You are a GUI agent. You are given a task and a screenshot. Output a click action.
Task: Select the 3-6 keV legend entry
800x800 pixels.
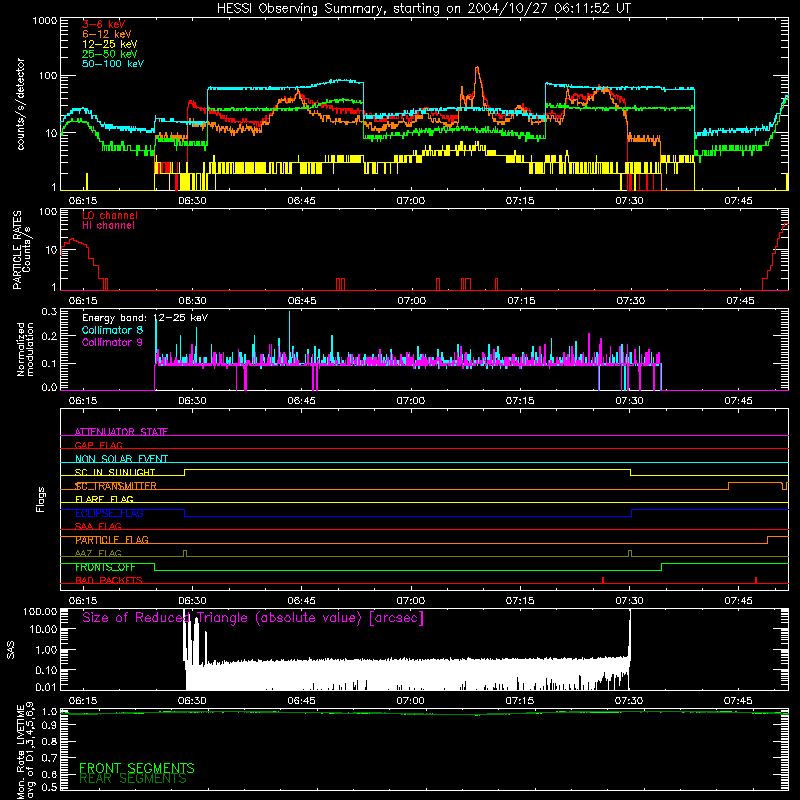(103, 24)
